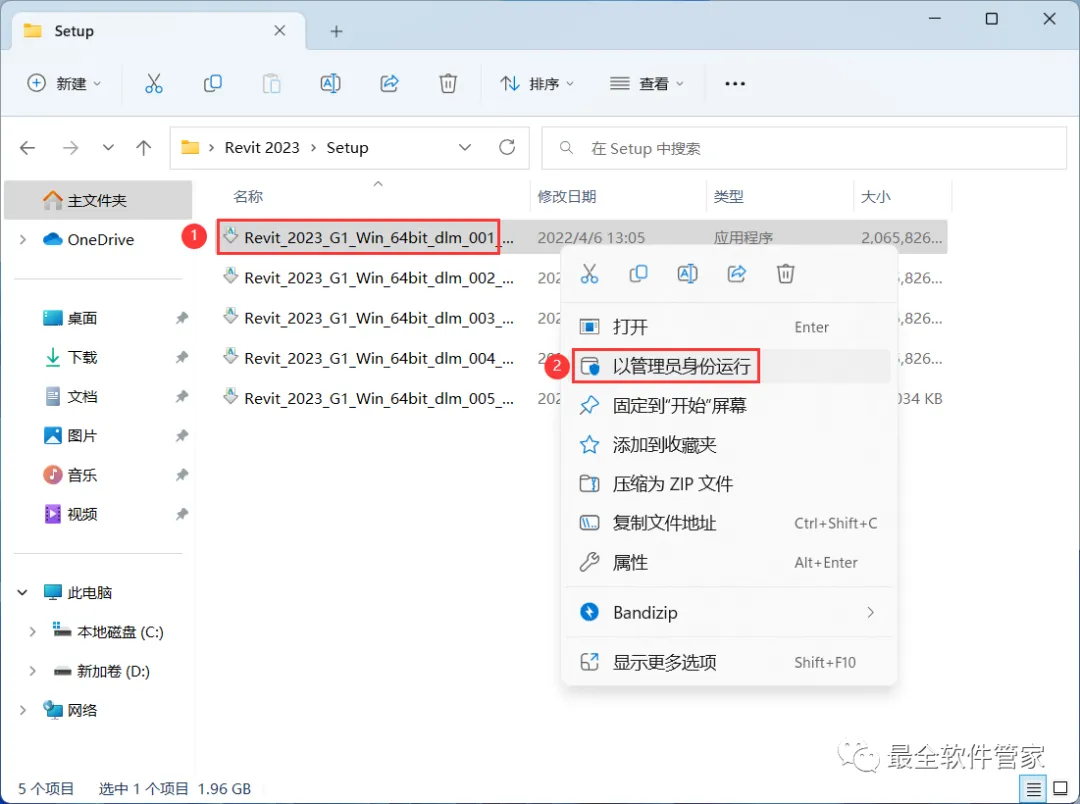Viewport: 1080px width, 804px height.
Task: Click the Cut icon in the context menu
Action: [x=590, y=274]
